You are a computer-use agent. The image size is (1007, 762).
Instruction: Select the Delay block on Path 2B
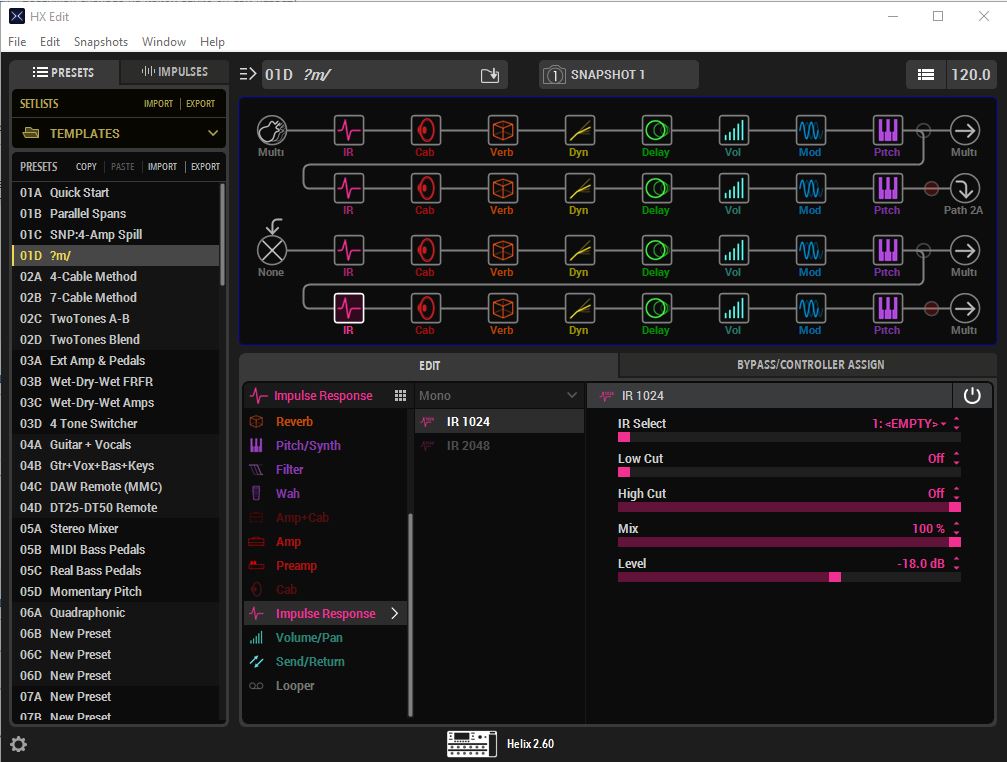[656, 309]
